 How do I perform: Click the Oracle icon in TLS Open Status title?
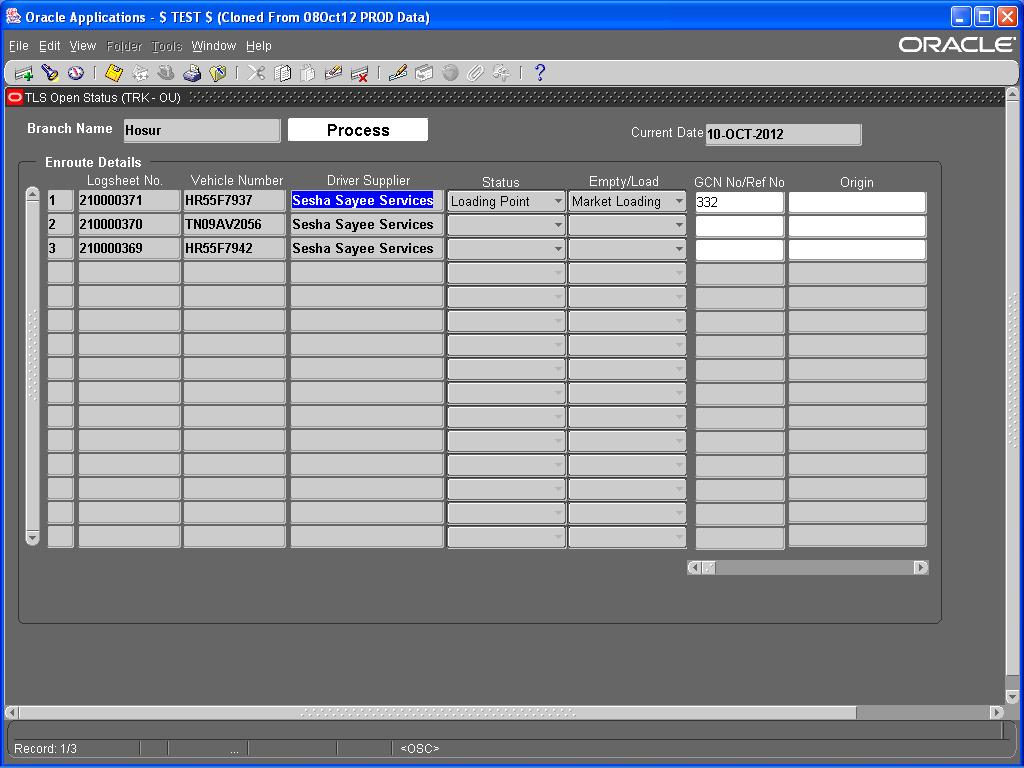[x=14, y=97]
